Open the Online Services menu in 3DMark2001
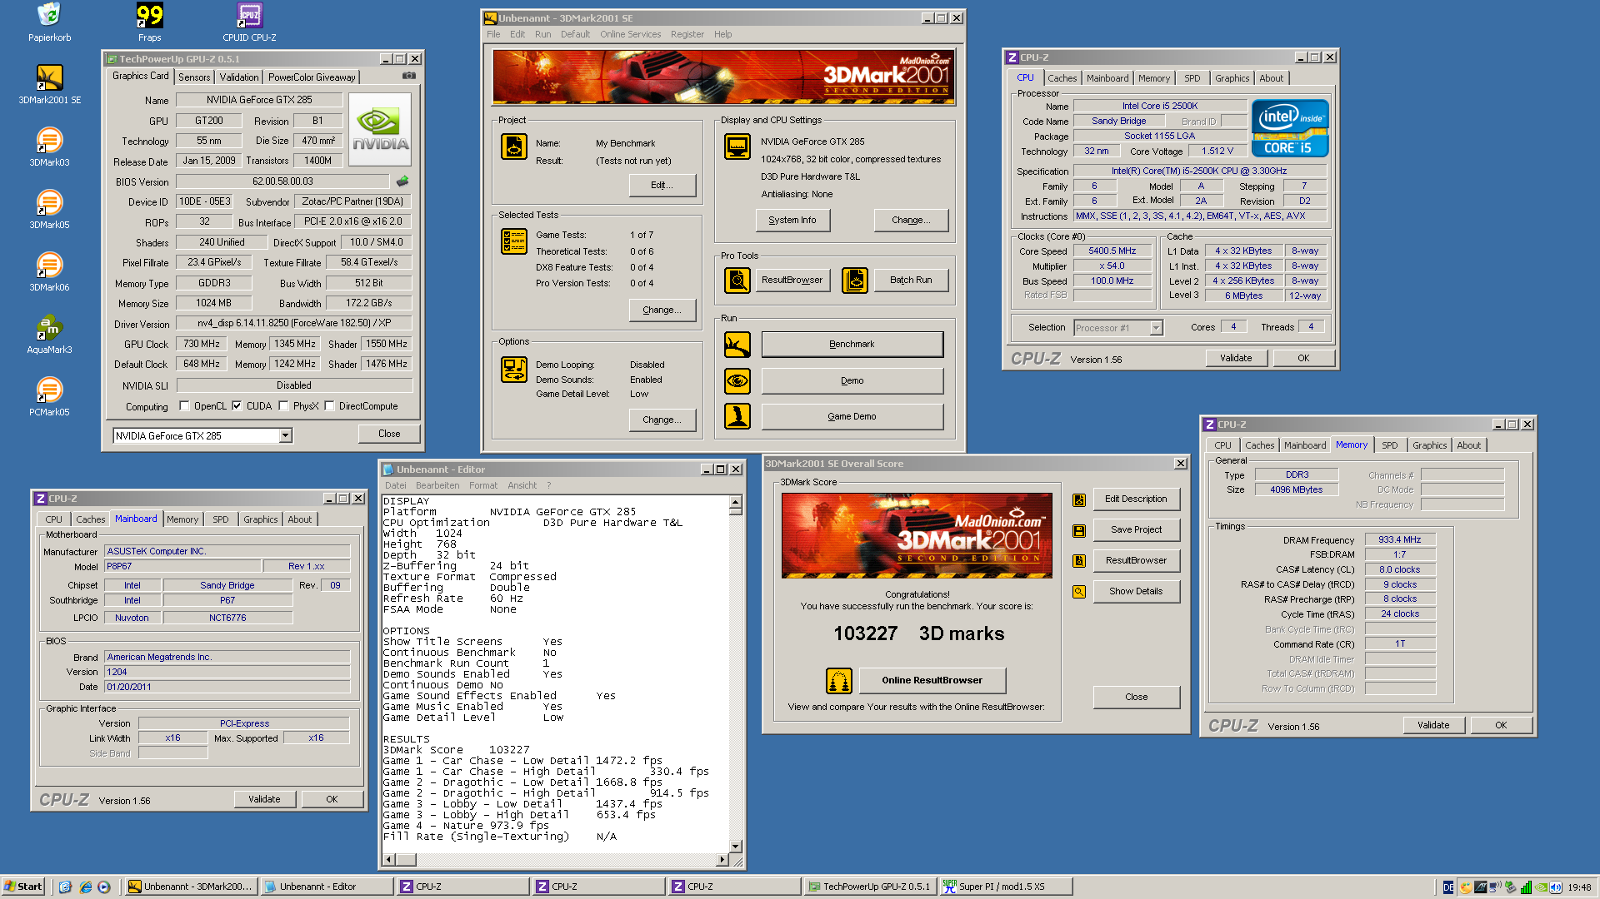The image size is (1600, 899). [x=630, y=34]
